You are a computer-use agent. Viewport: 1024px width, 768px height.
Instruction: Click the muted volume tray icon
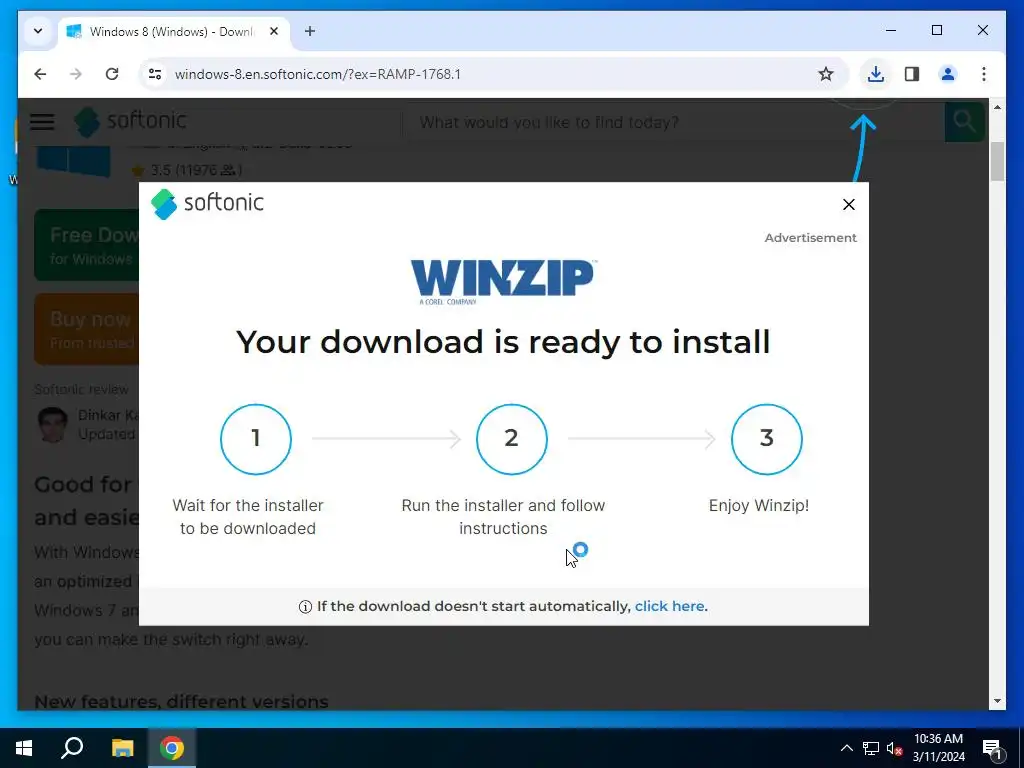click(x=894, y=748)
